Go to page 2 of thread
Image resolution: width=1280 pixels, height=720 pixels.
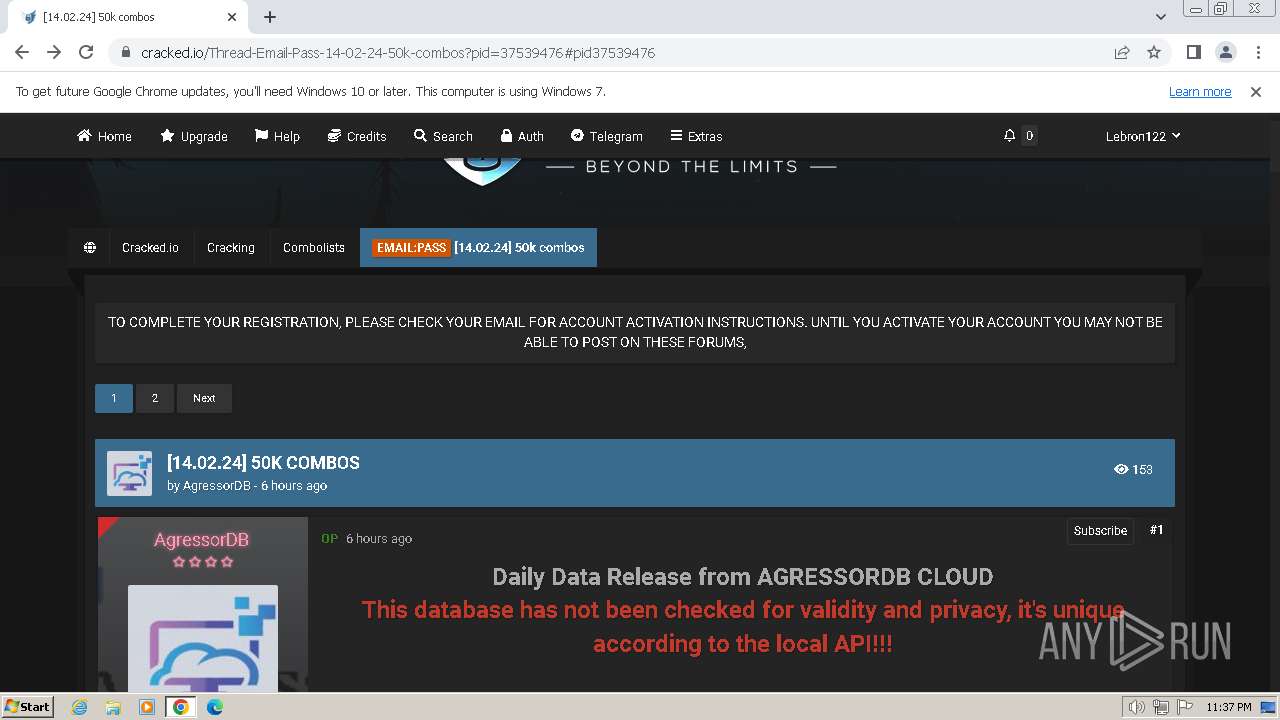click(155, 398)
